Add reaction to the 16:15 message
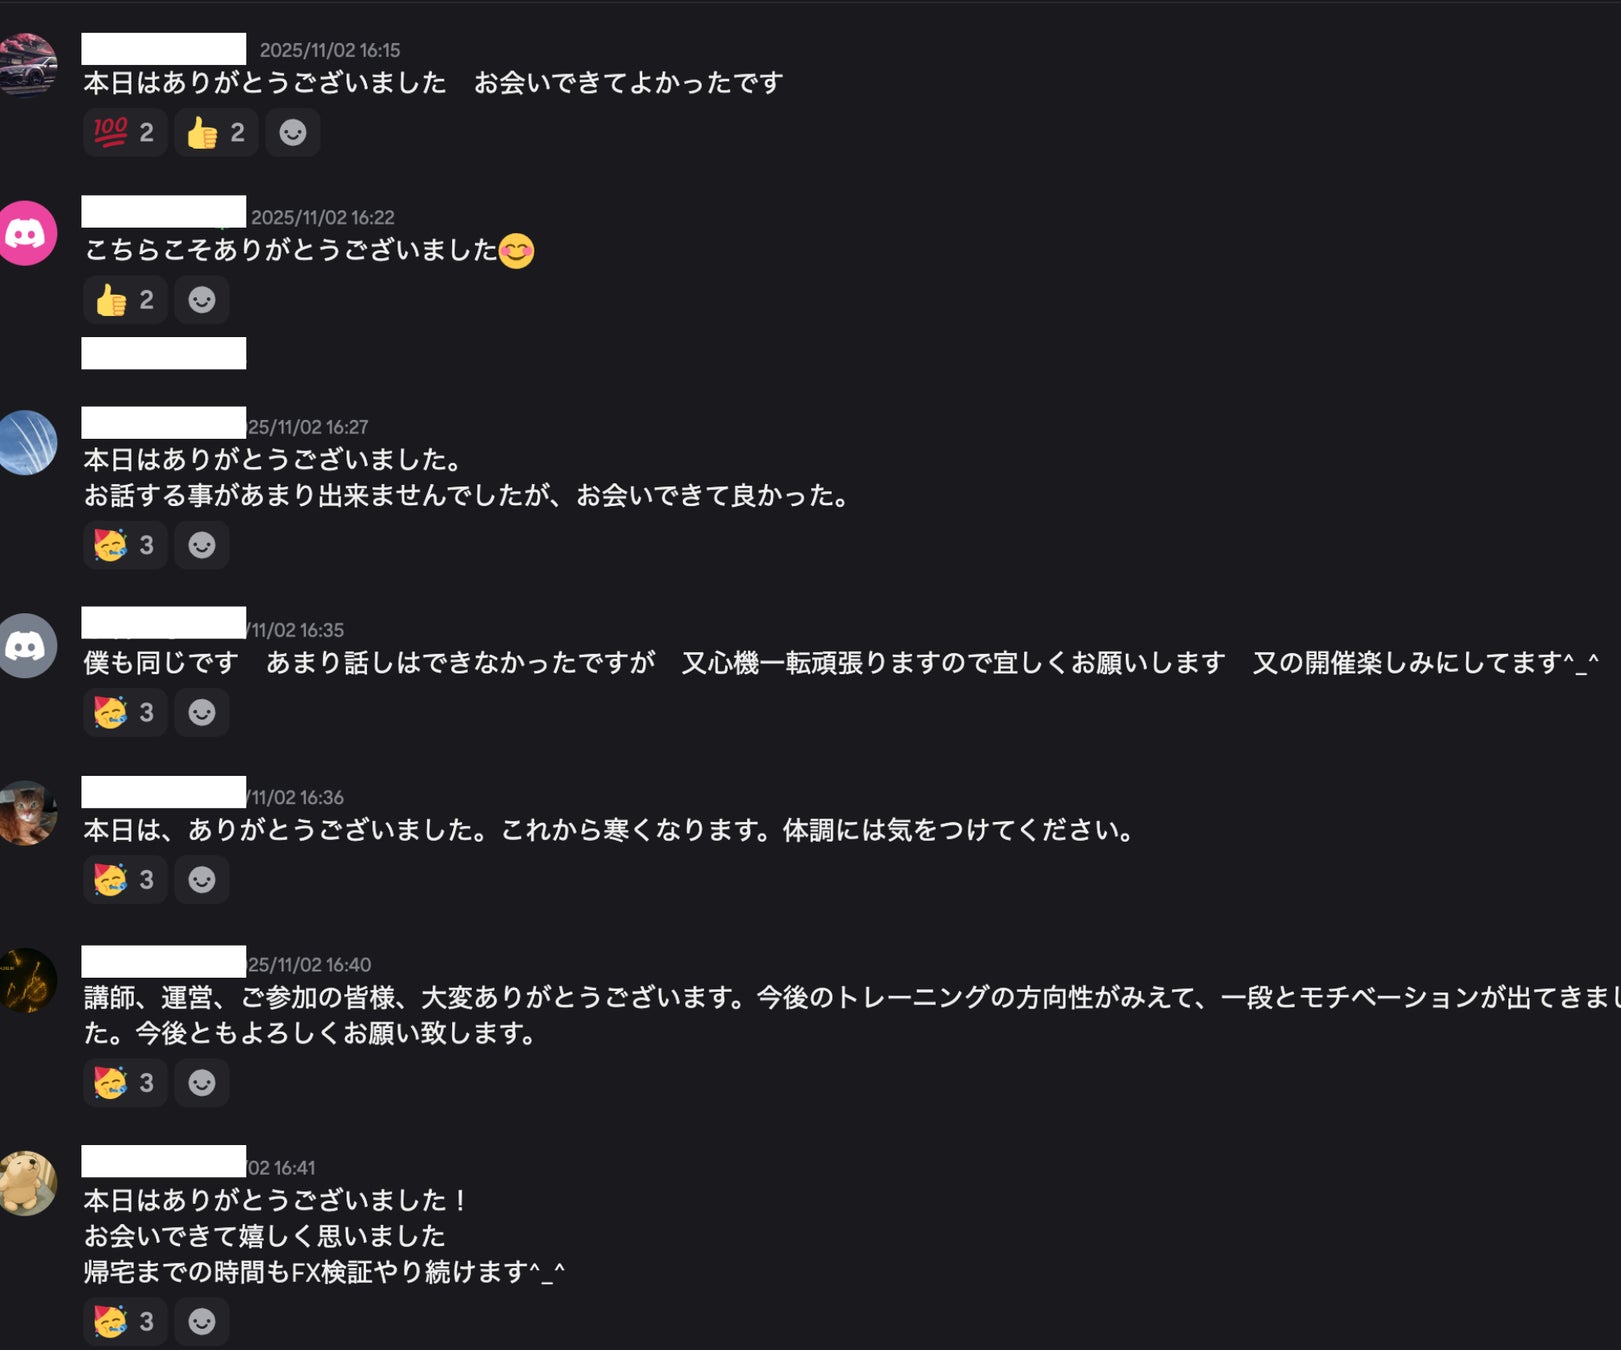 (x=292, y=132)
